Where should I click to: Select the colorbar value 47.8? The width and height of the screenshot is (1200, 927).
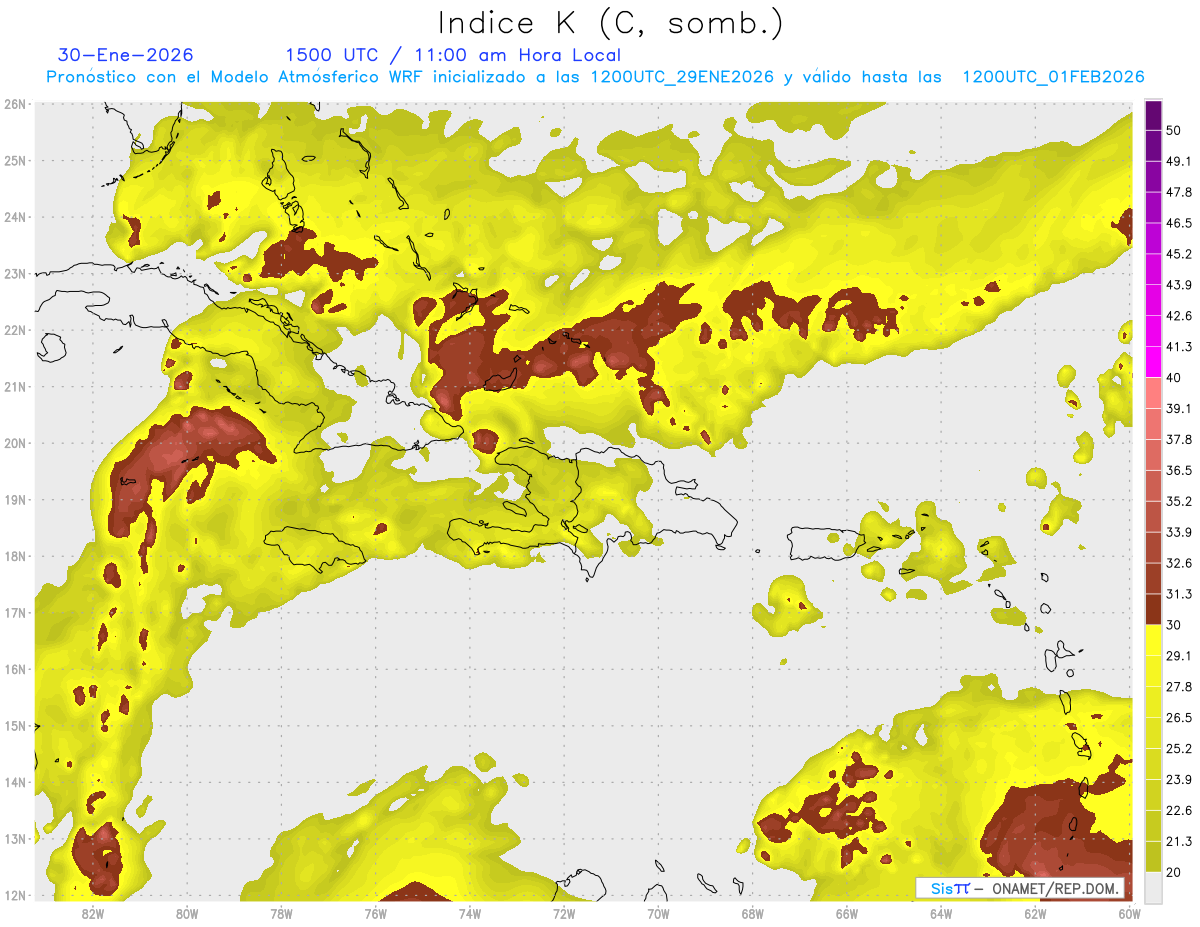[1179, 191]
